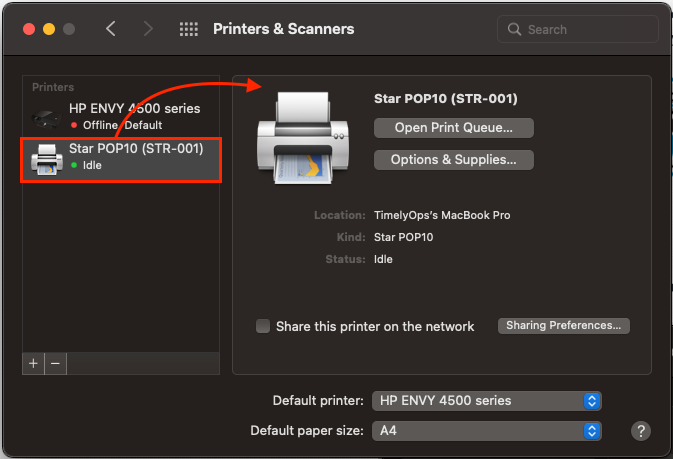Click the red Offline status dot

[x=74, y=125]
